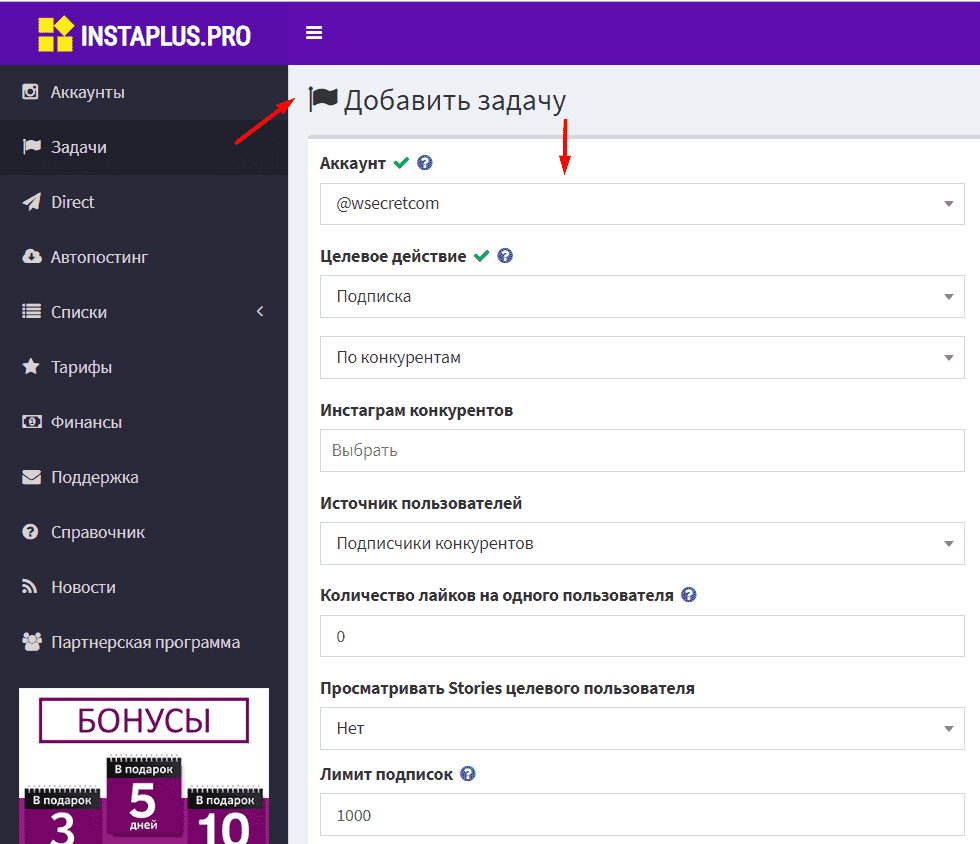Screen dimensions: 980x844
Task: Click the list icon beside Списки
Action: [x=31, y=311]
